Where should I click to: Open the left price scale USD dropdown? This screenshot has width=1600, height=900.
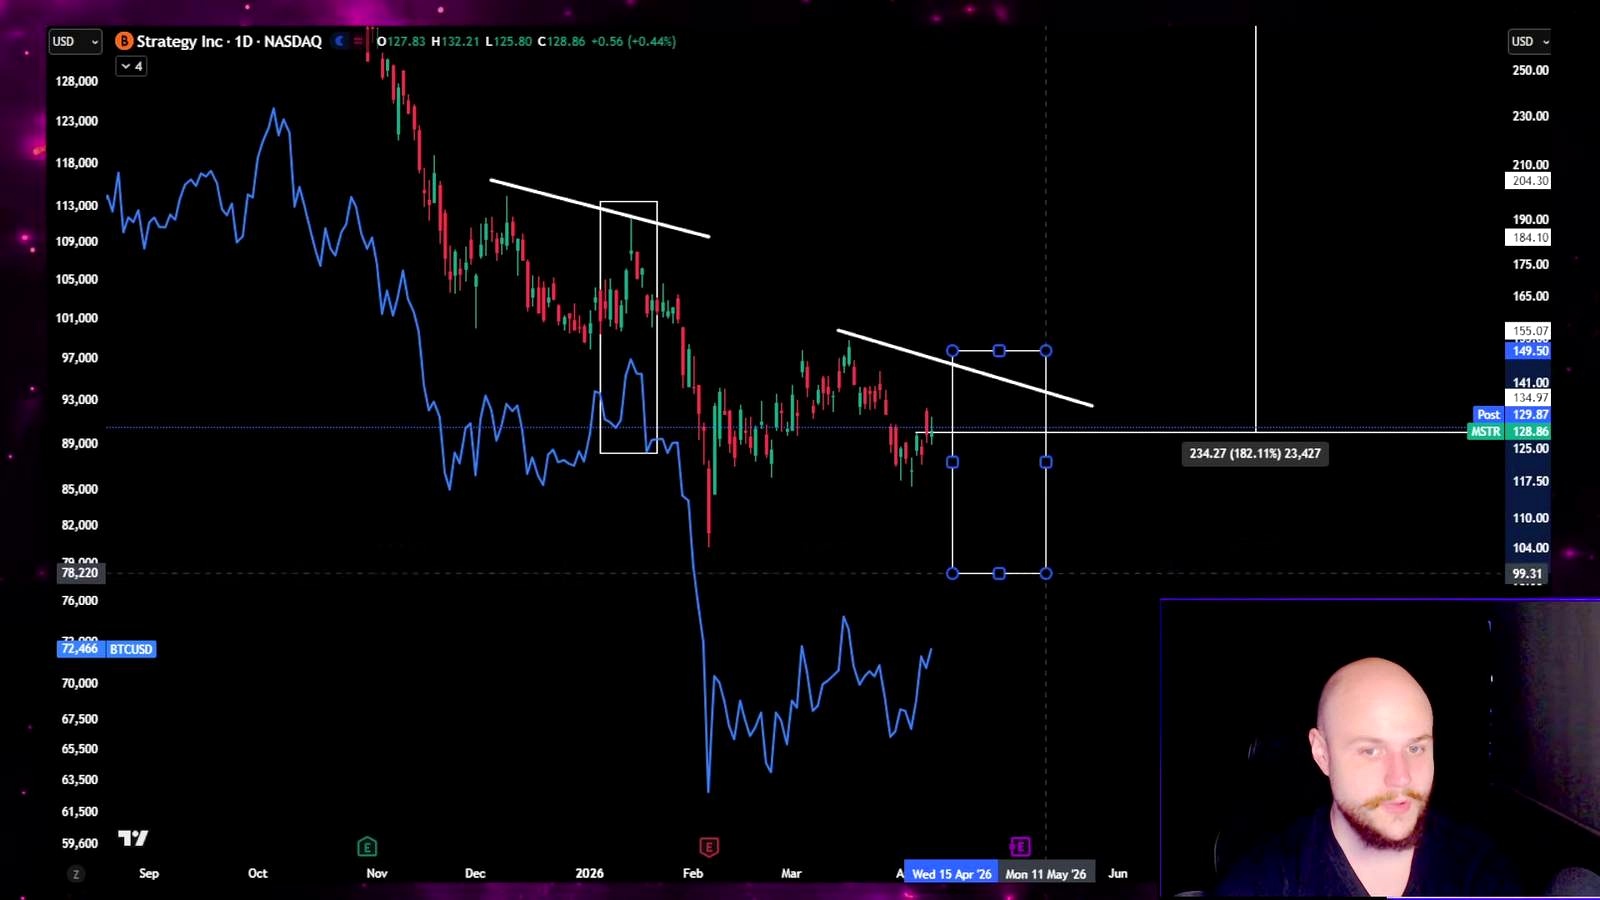75,41
